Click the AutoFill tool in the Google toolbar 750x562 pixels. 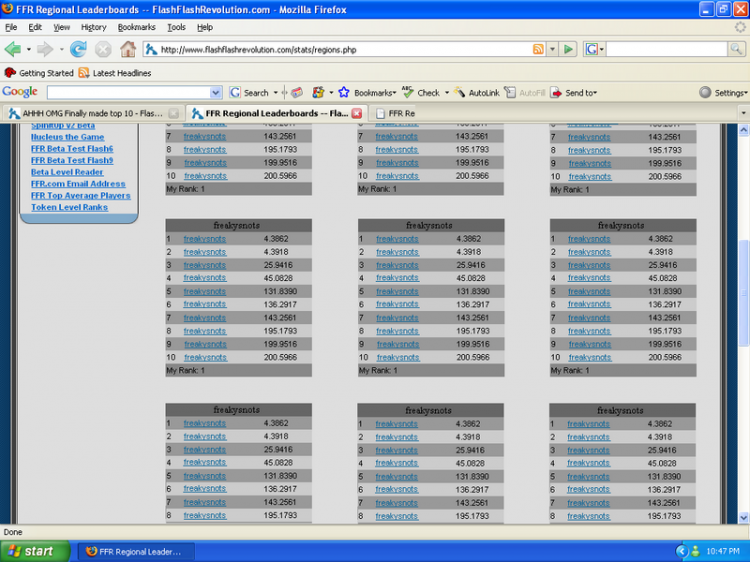(525, 93)
